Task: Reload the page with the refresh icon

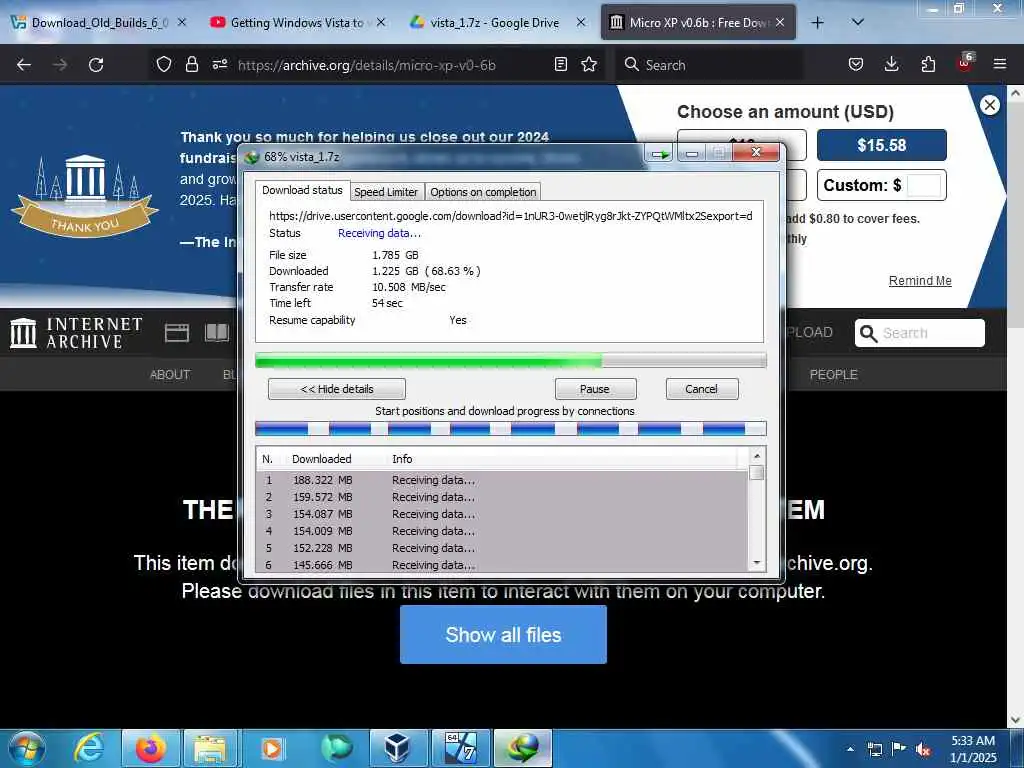Action: click(96, 65)
